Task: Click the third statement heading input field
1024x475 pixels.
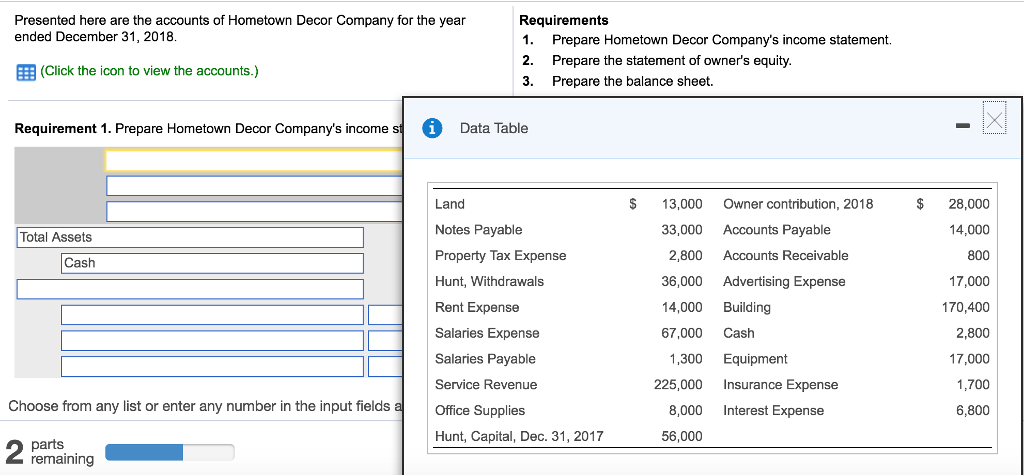Action: pyautogui.click(x=255, y=211)
